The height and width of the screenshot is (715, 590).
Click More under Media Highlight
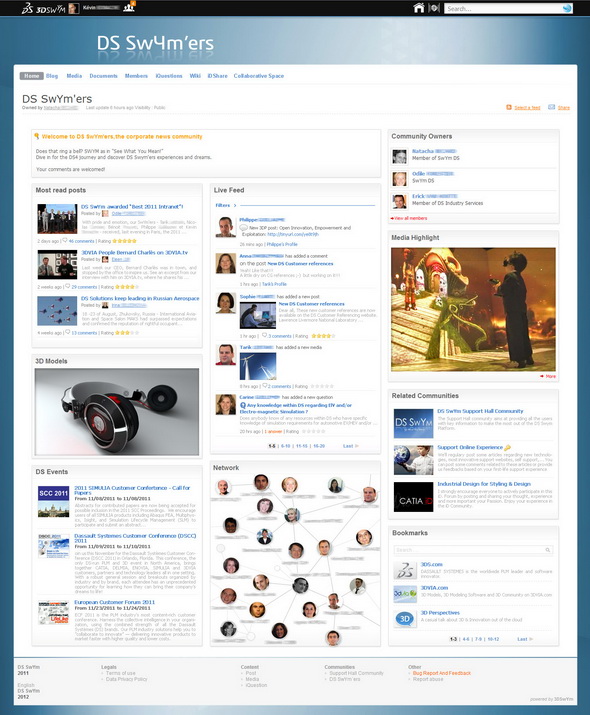point(548,376)
